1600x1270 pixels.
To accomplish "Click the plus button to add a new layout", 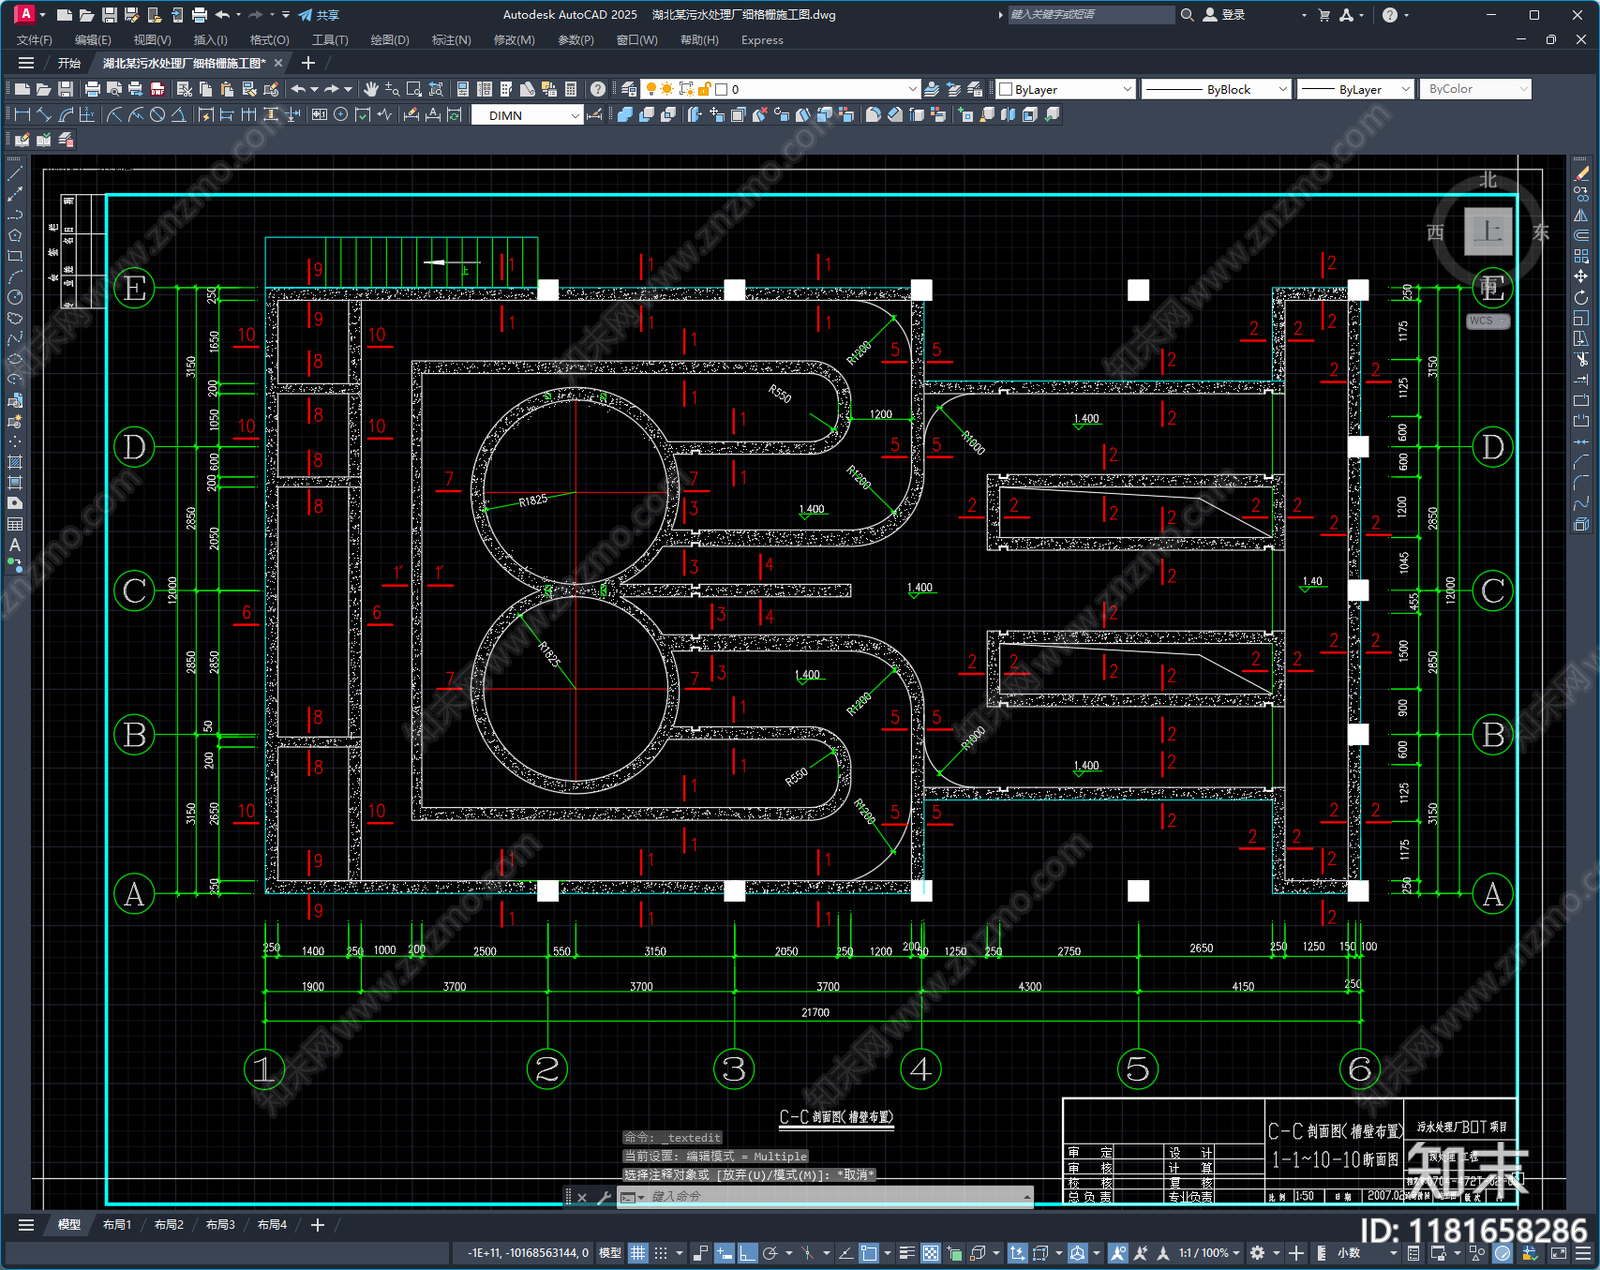I will tap(317, 1225).
